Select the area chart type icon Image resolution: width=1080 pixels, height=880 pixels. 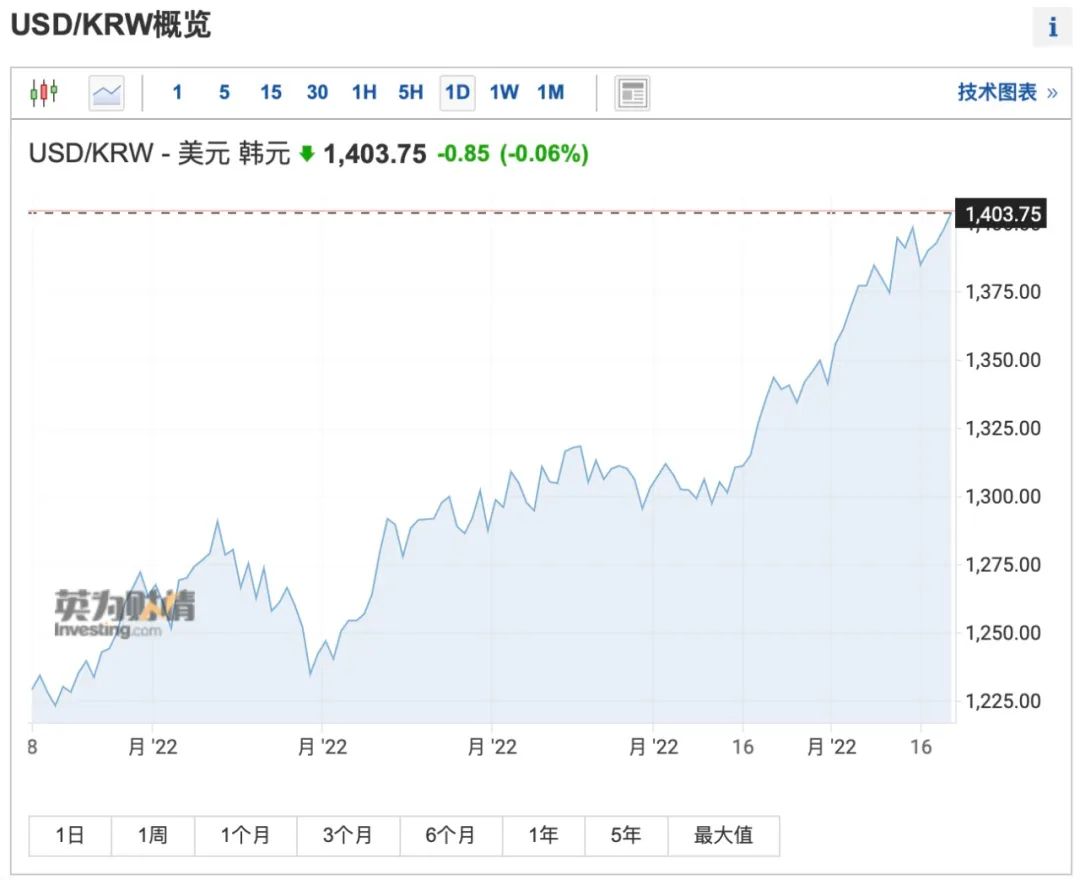106,93
